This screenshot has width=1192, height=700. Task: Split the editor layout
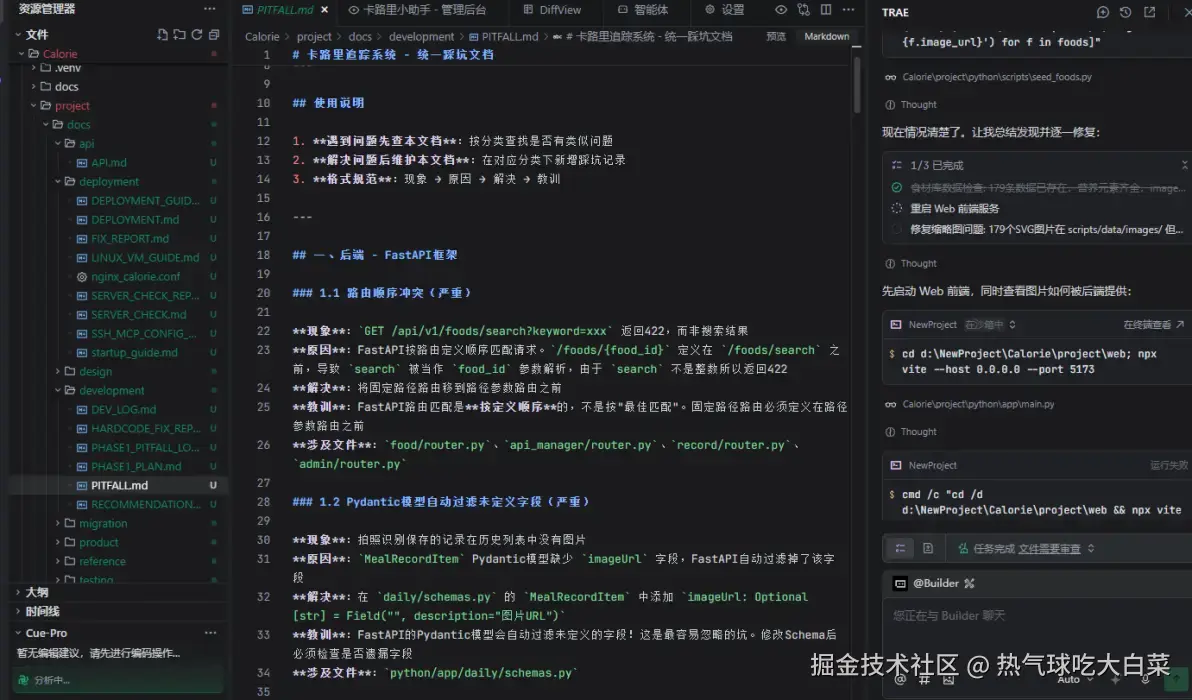[826, 10]
